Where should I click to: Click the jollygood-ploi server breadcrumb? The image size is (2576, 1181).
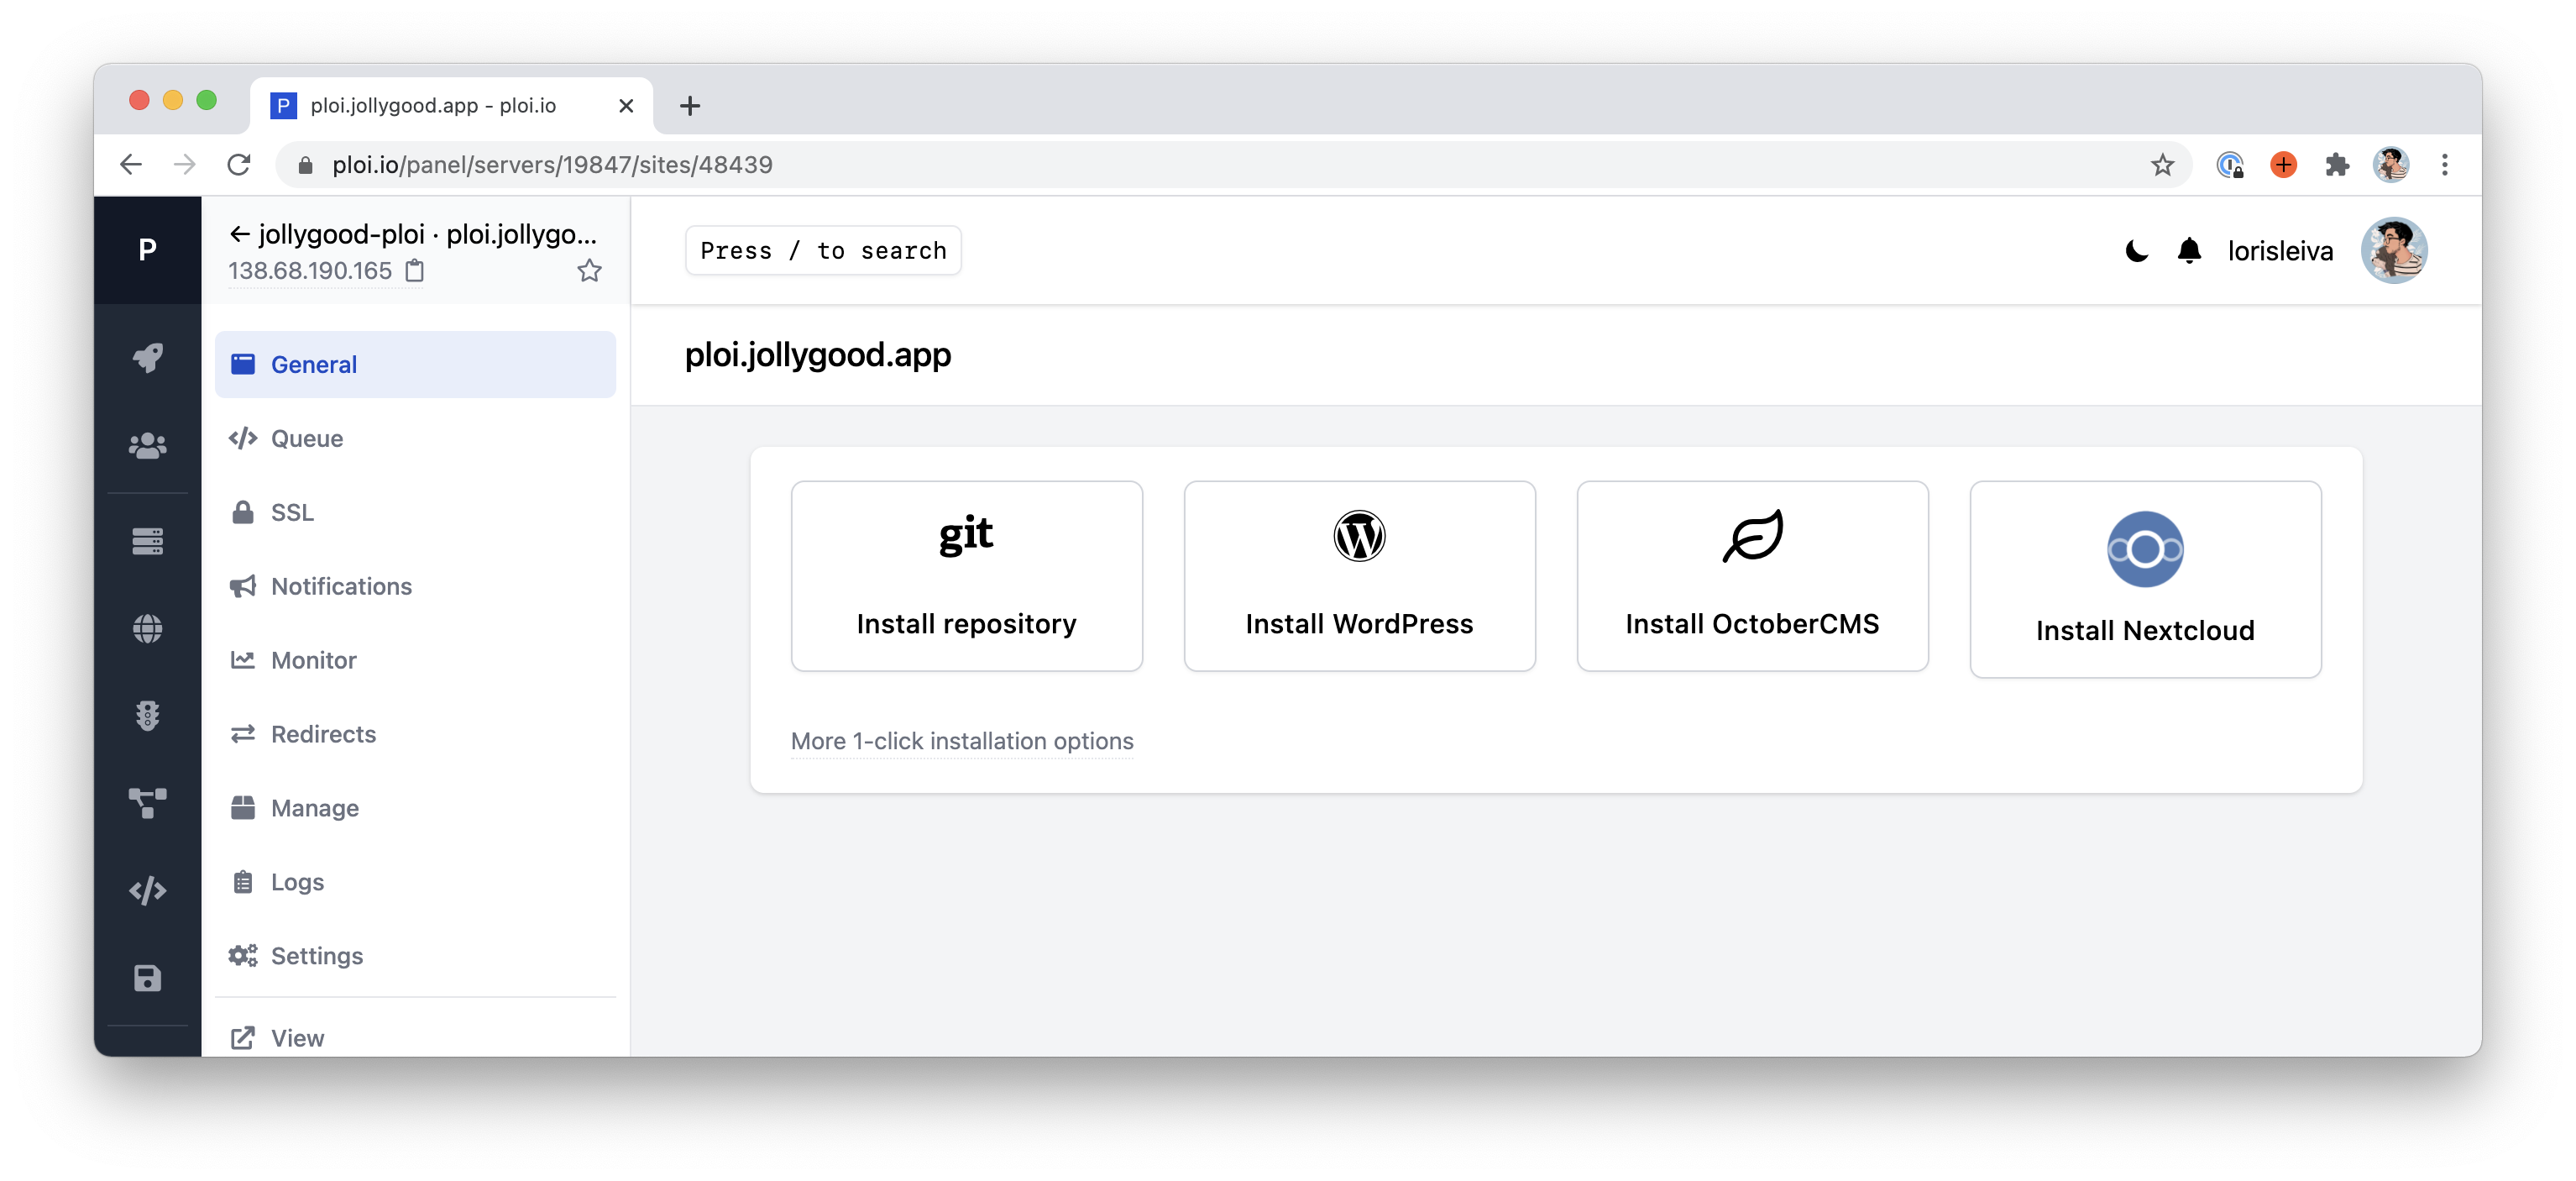341,234
